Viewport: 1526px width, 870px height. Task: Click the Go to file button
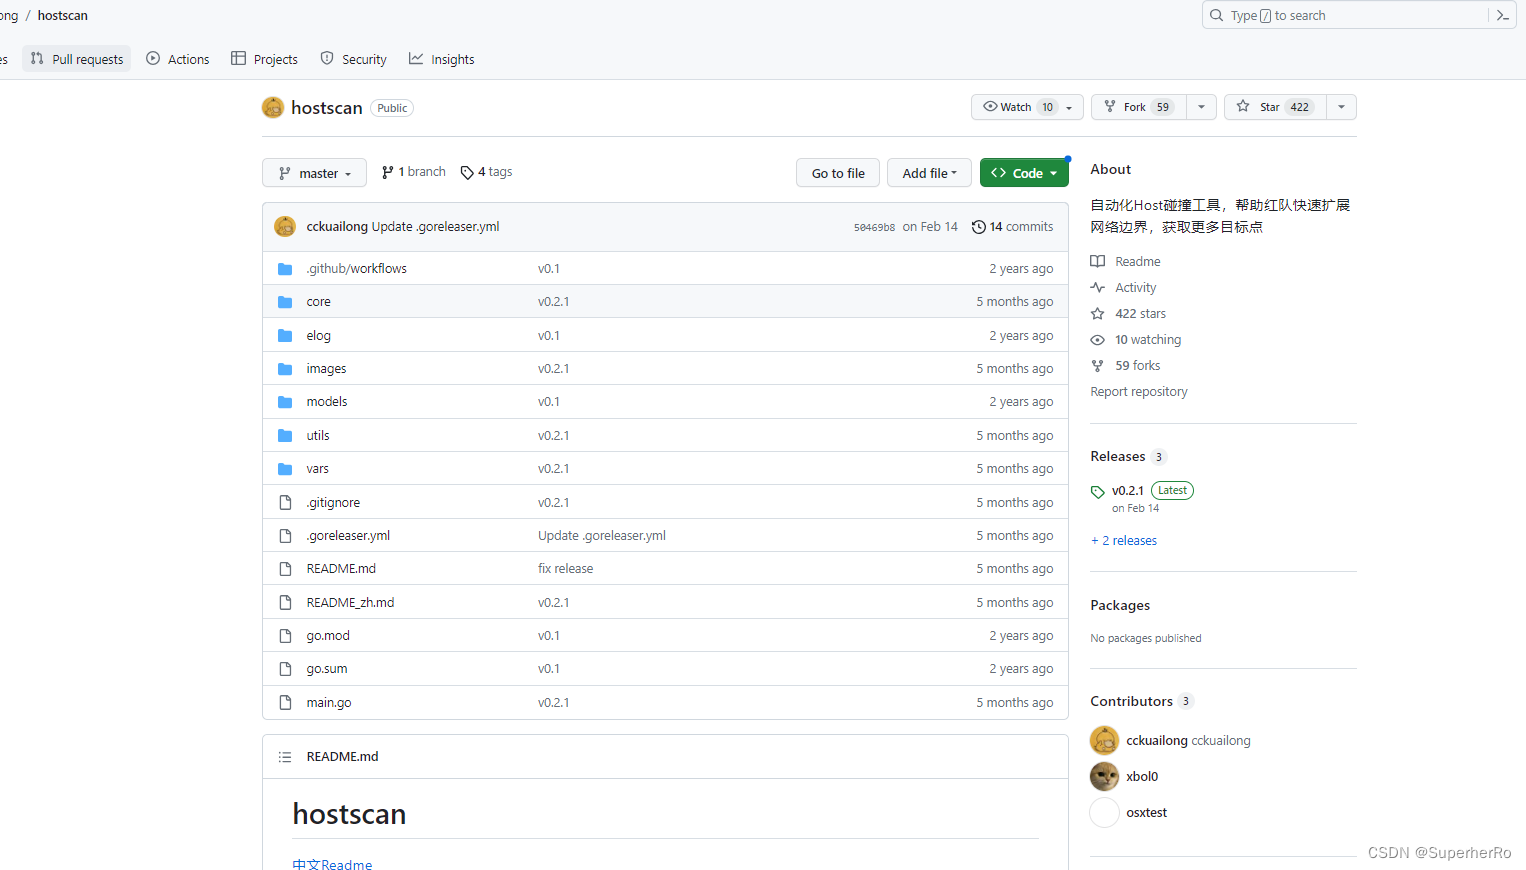pyautogui.click(x=837, y=172)
